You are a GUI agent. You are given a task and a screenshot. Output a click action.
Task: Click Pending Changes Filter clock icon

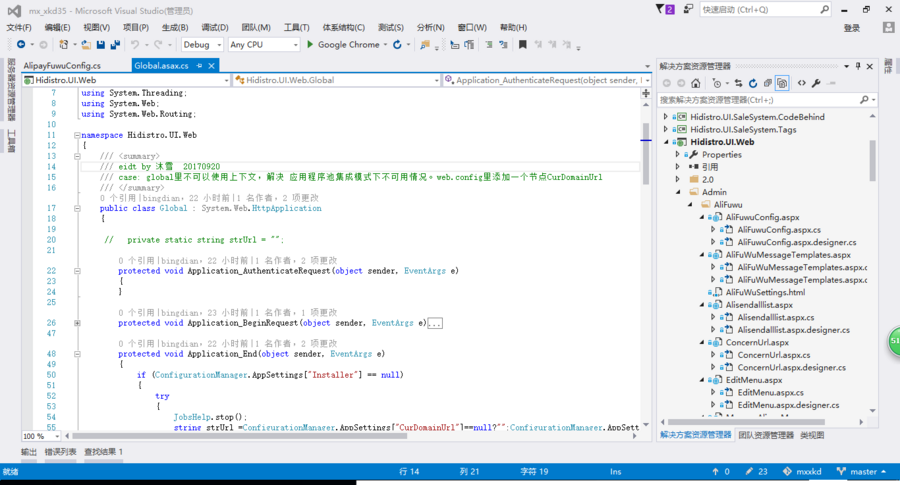[x=716, y=83]
